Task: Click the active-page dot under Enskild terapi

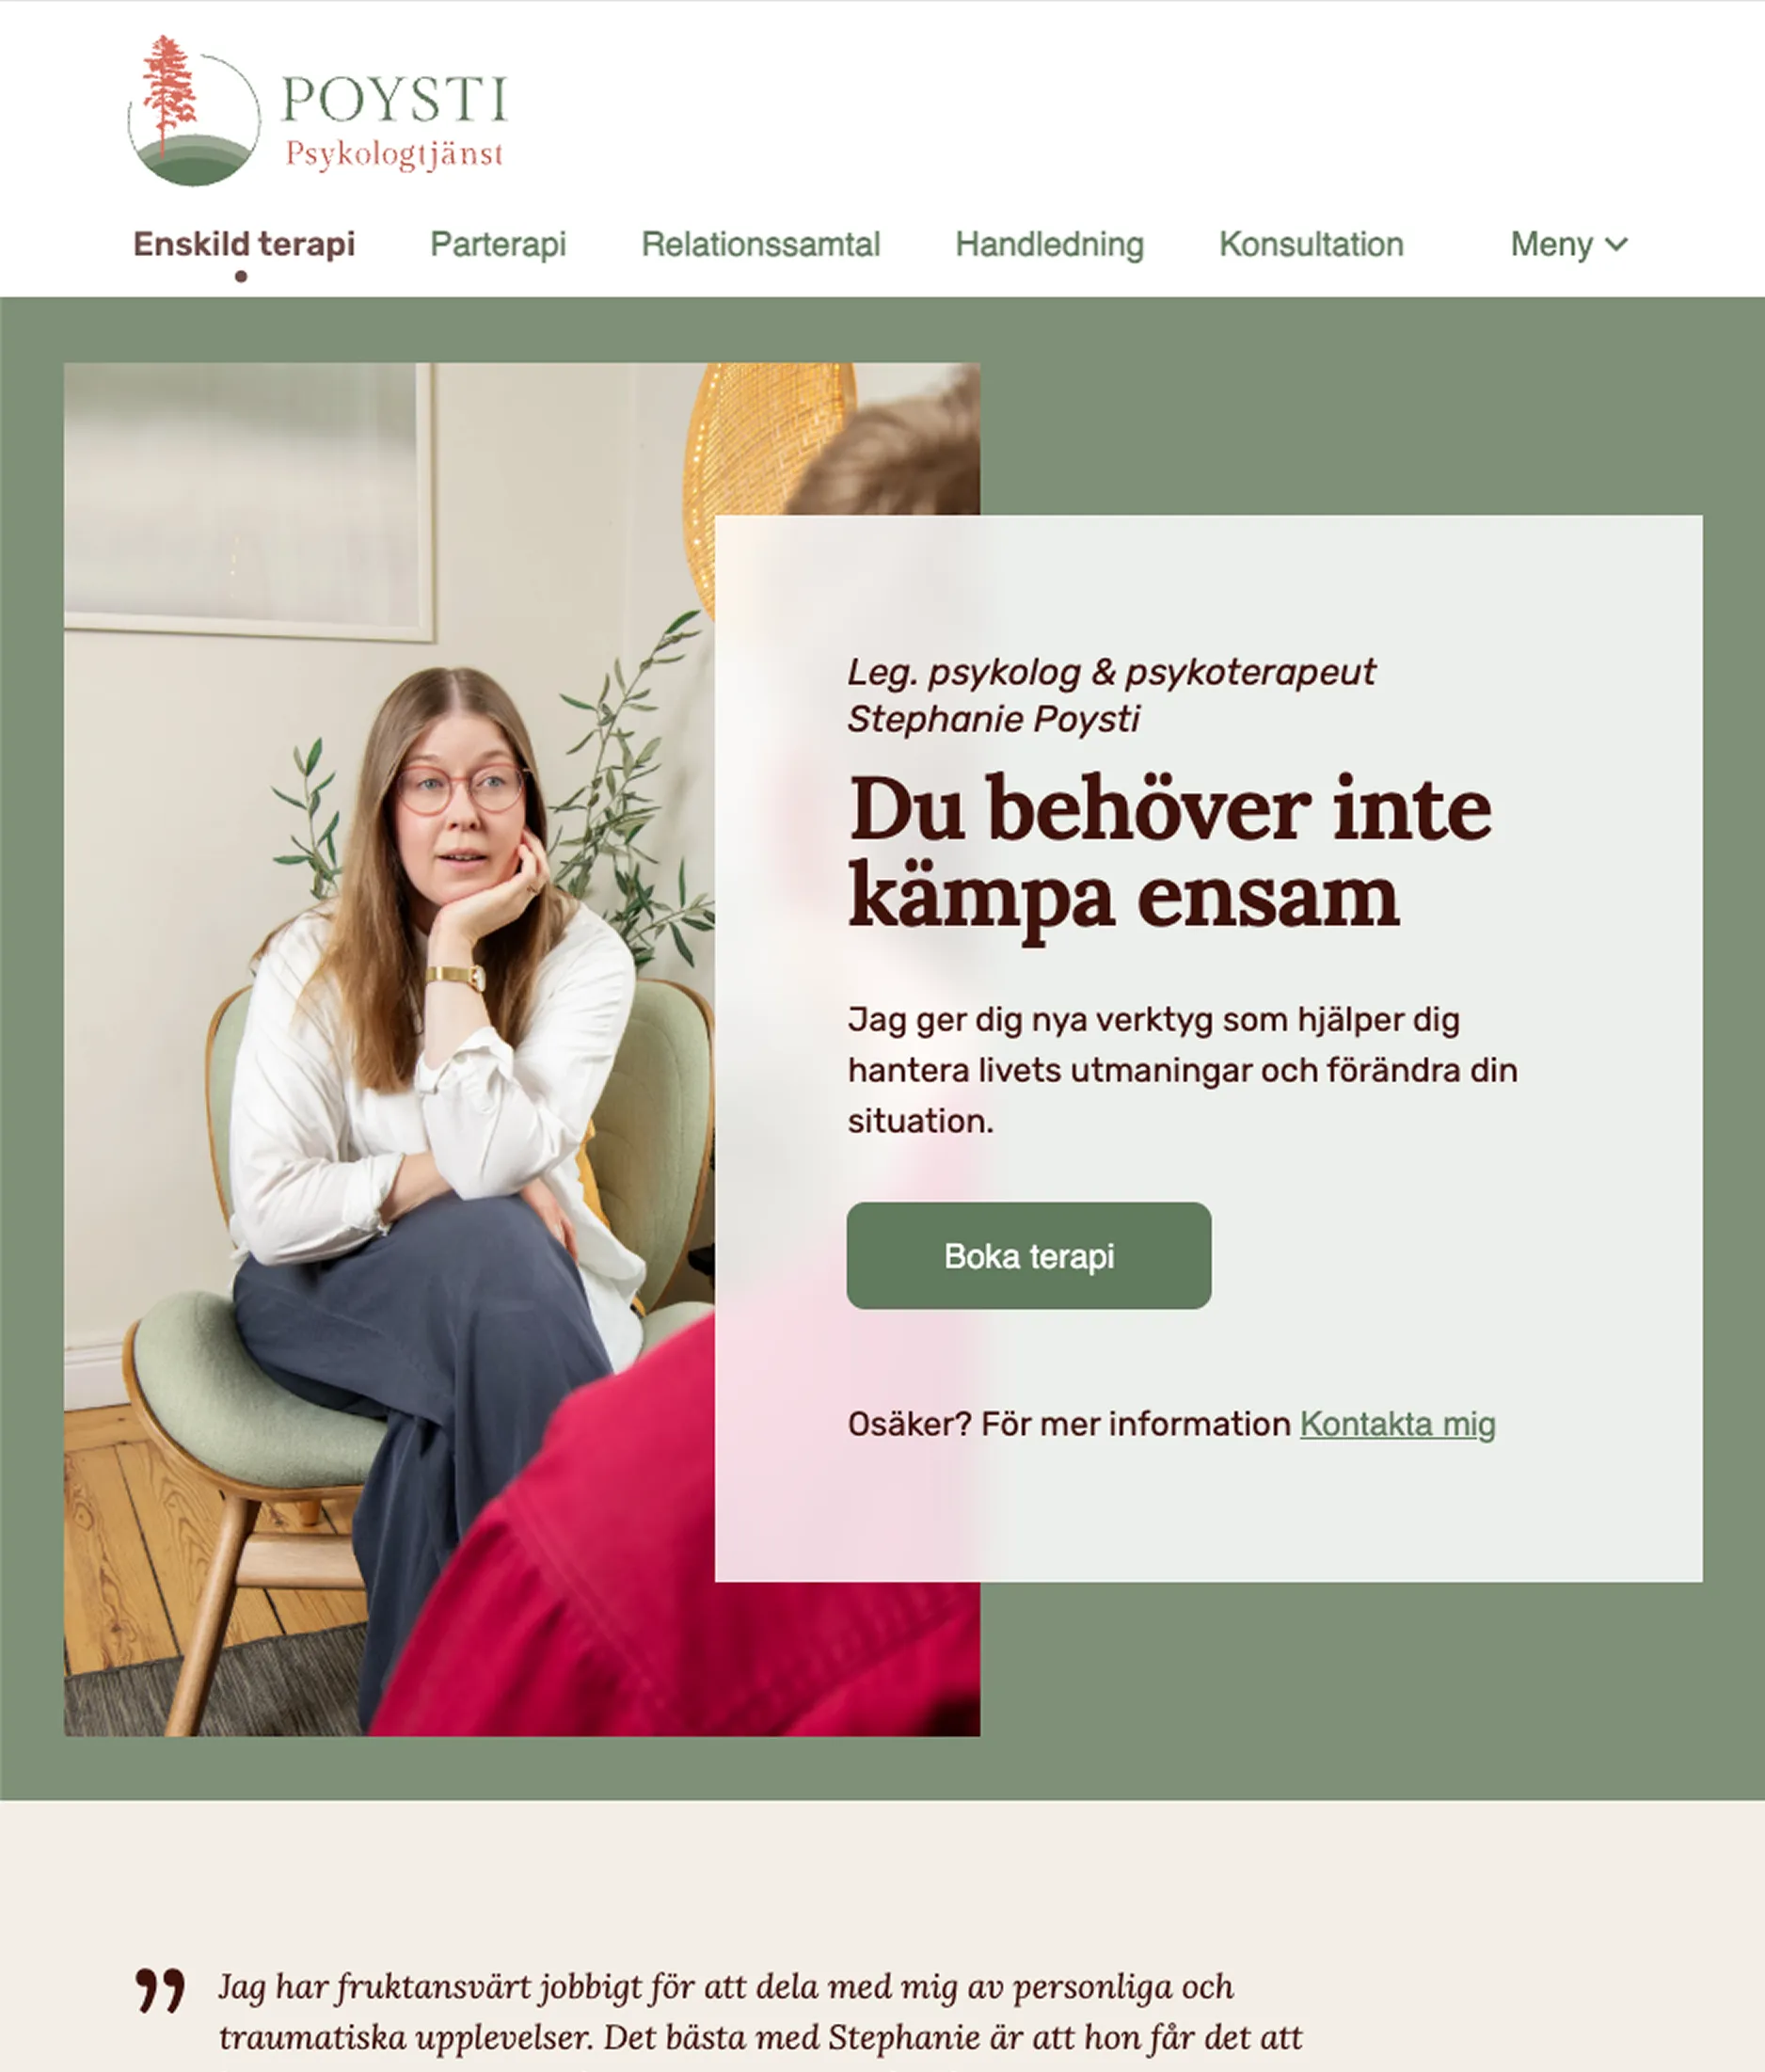Action: pos(241,277)
